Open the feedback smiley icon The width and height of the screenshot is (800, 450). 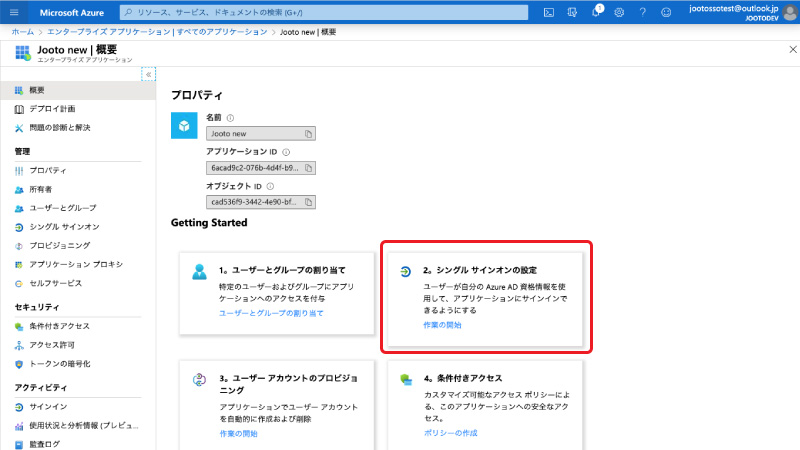666,12
